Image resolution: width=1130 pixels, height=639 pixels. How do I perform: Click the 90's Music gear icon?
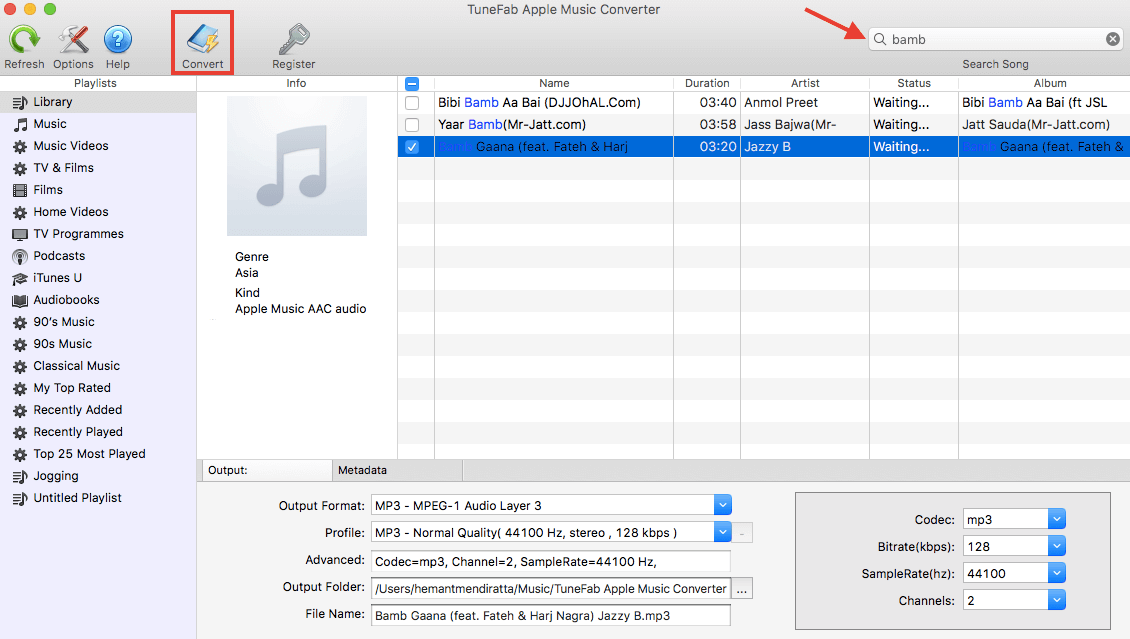click(20, 323)
